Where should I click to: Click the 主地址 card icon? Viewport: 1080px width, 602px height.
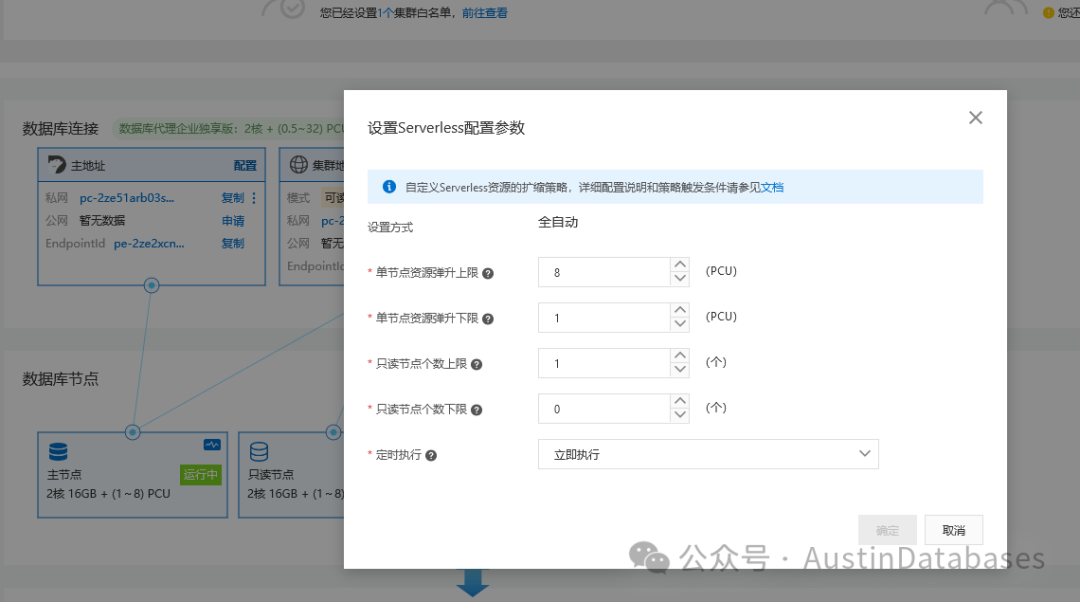56,165
